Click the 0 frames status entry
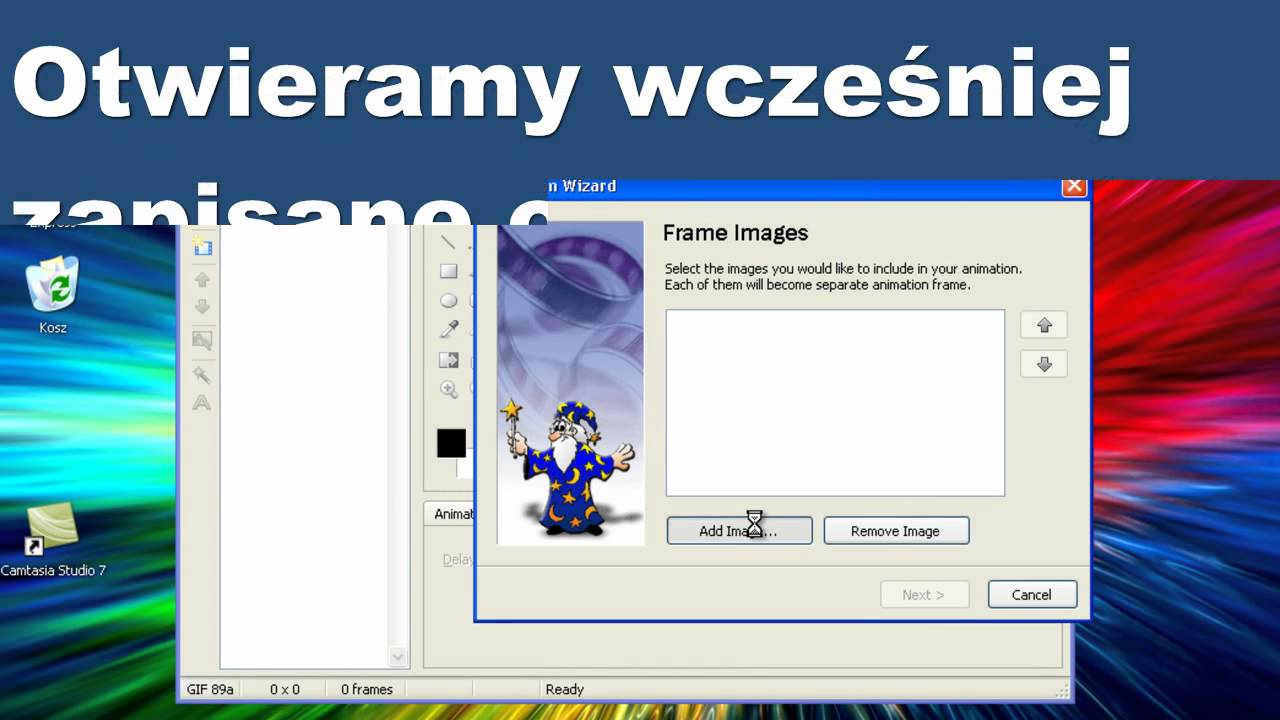This screenshot has width=1280, height=720. coord(367,689)
